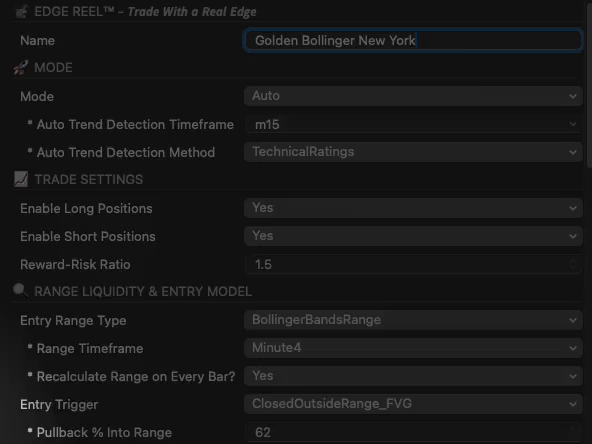Viewport: 592px width, 444px height.
Task: Click the 'Entry Range Type' label
Action: 73,321
